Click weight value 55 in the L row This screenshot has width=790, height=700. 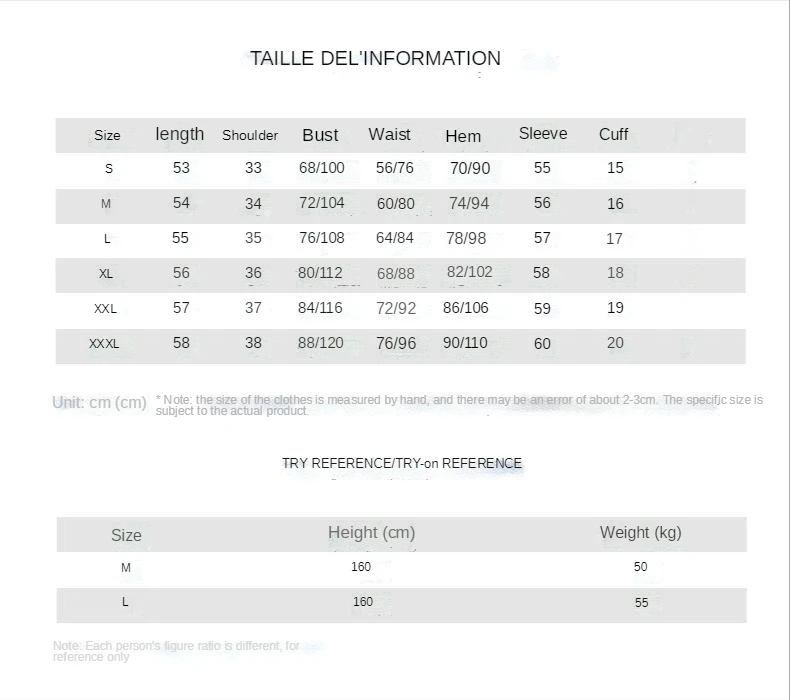coord(641,603)
